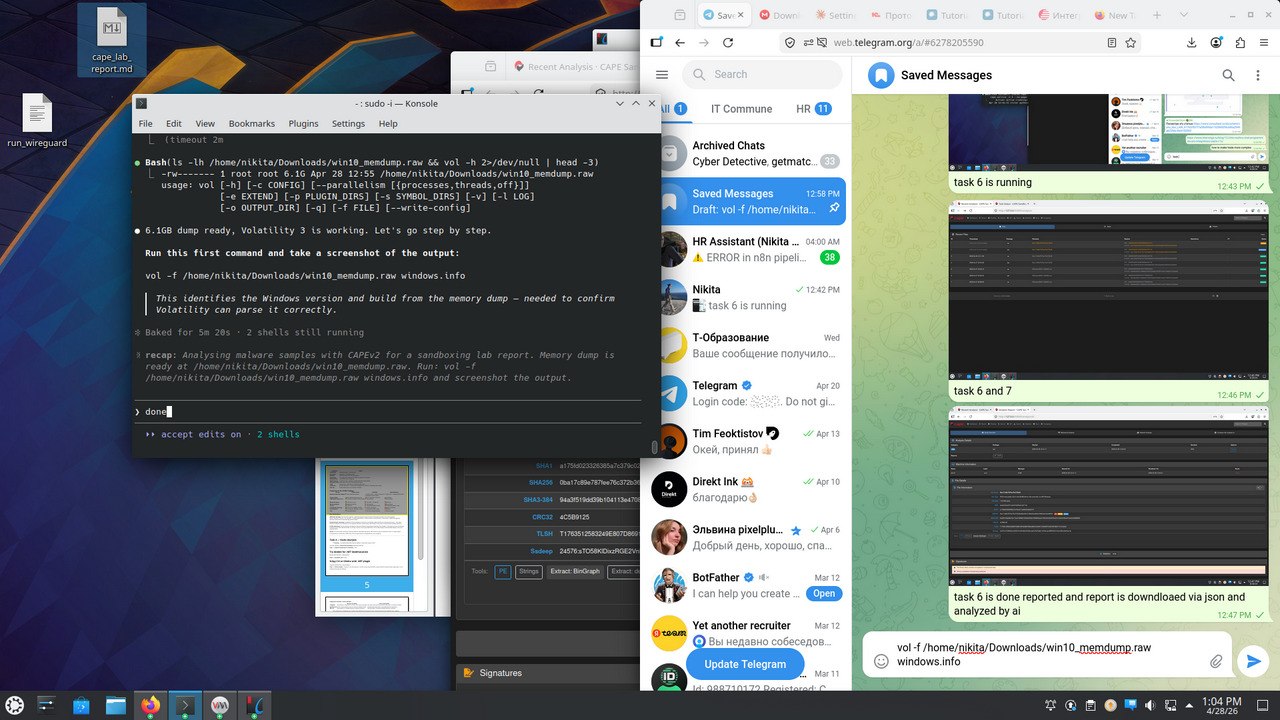Open Firefox extensions puzzle icon
Viewport: 1280px width, 720px height.
(x=1240, y=43)
